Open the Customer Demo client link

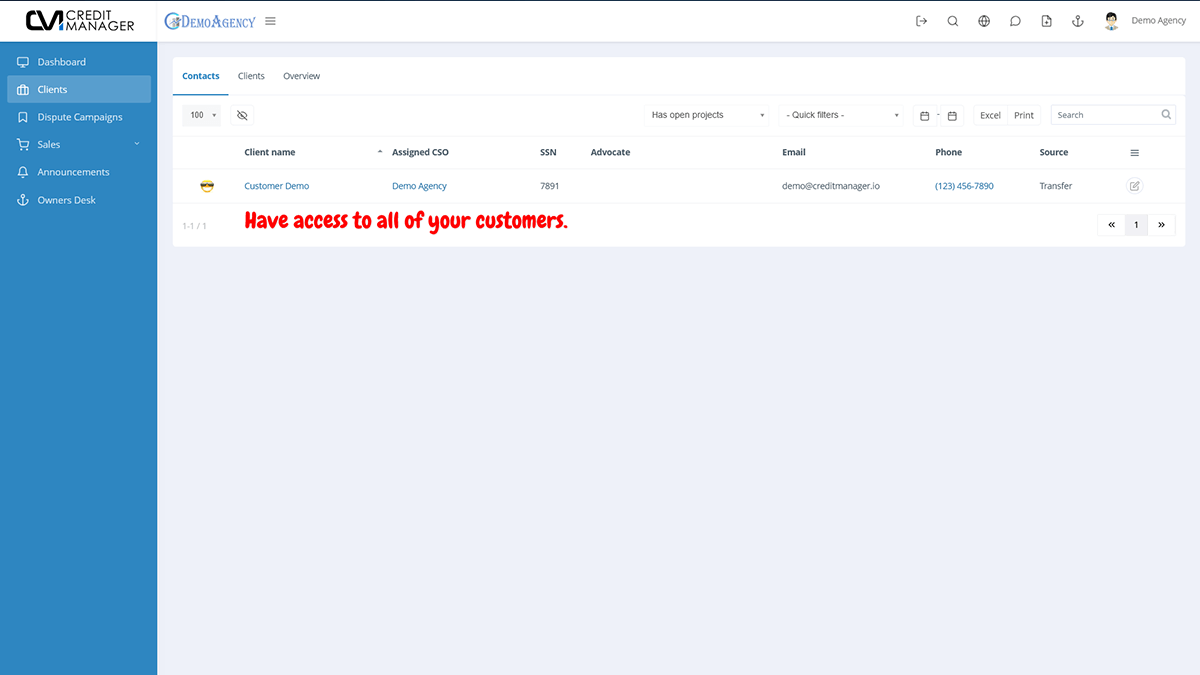tap(278, 186)
